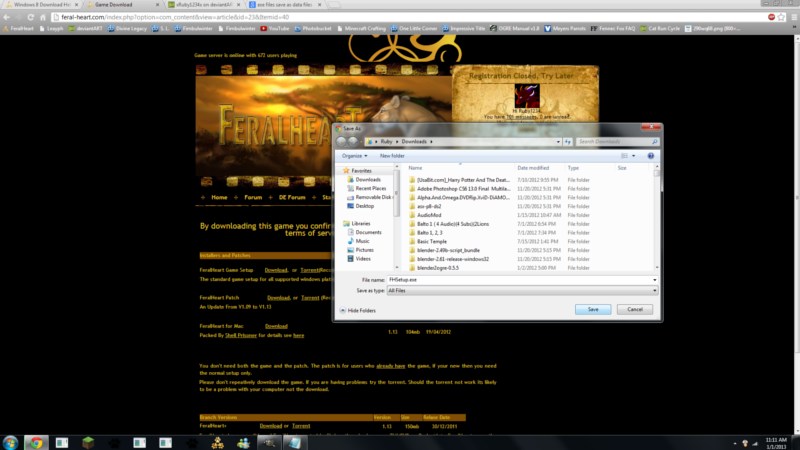Image resolution: width=800 pixels, height=450 pixels.
Task: Click the Back arrow in Save As dialog
Action: (x=341, y=141)
